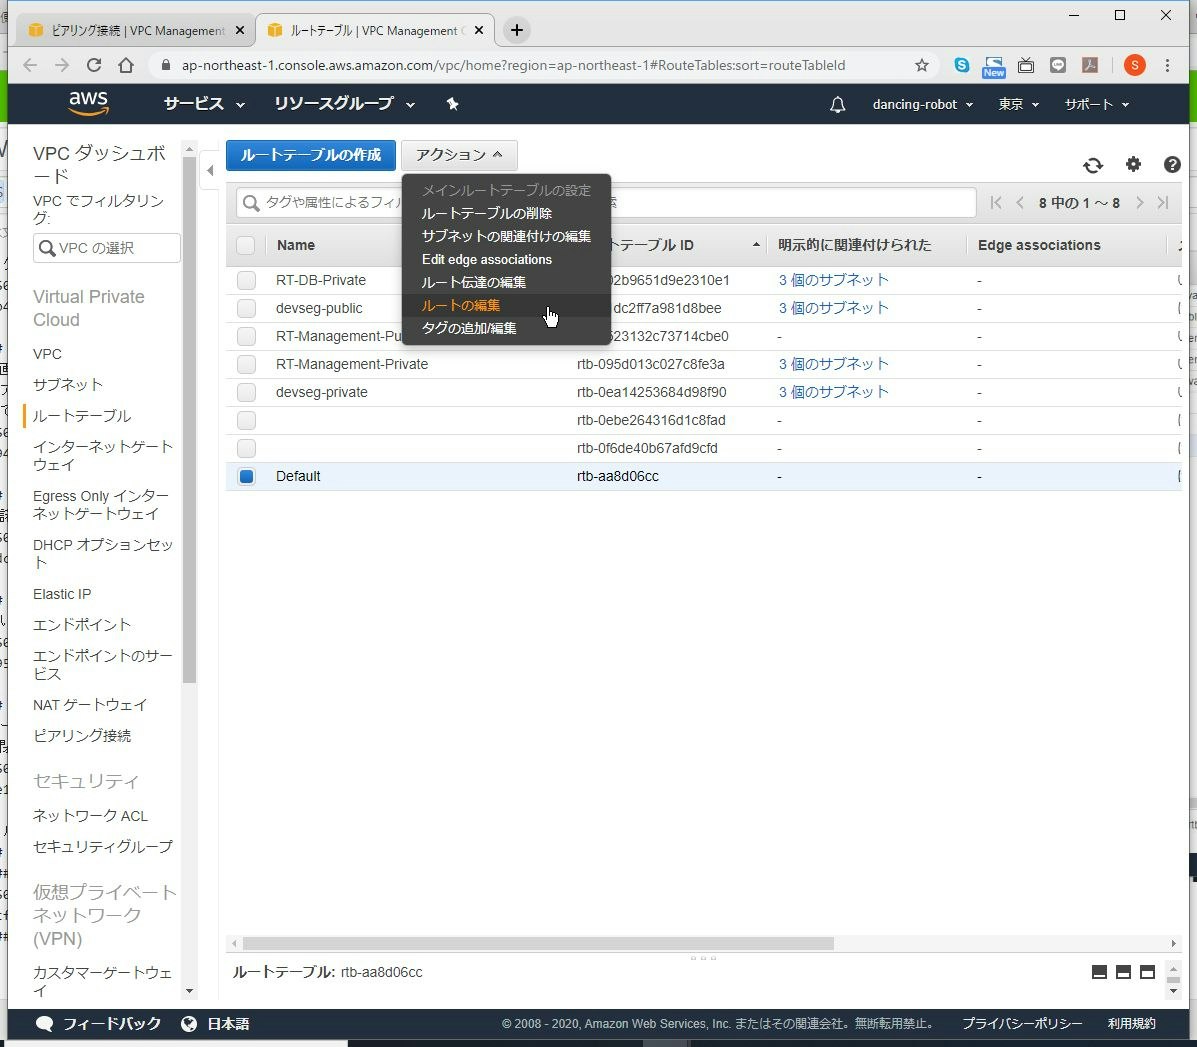Check the devseg-private row checkbox
The width and height of the screenshot is (1197, 1047).
pos(246,392)
